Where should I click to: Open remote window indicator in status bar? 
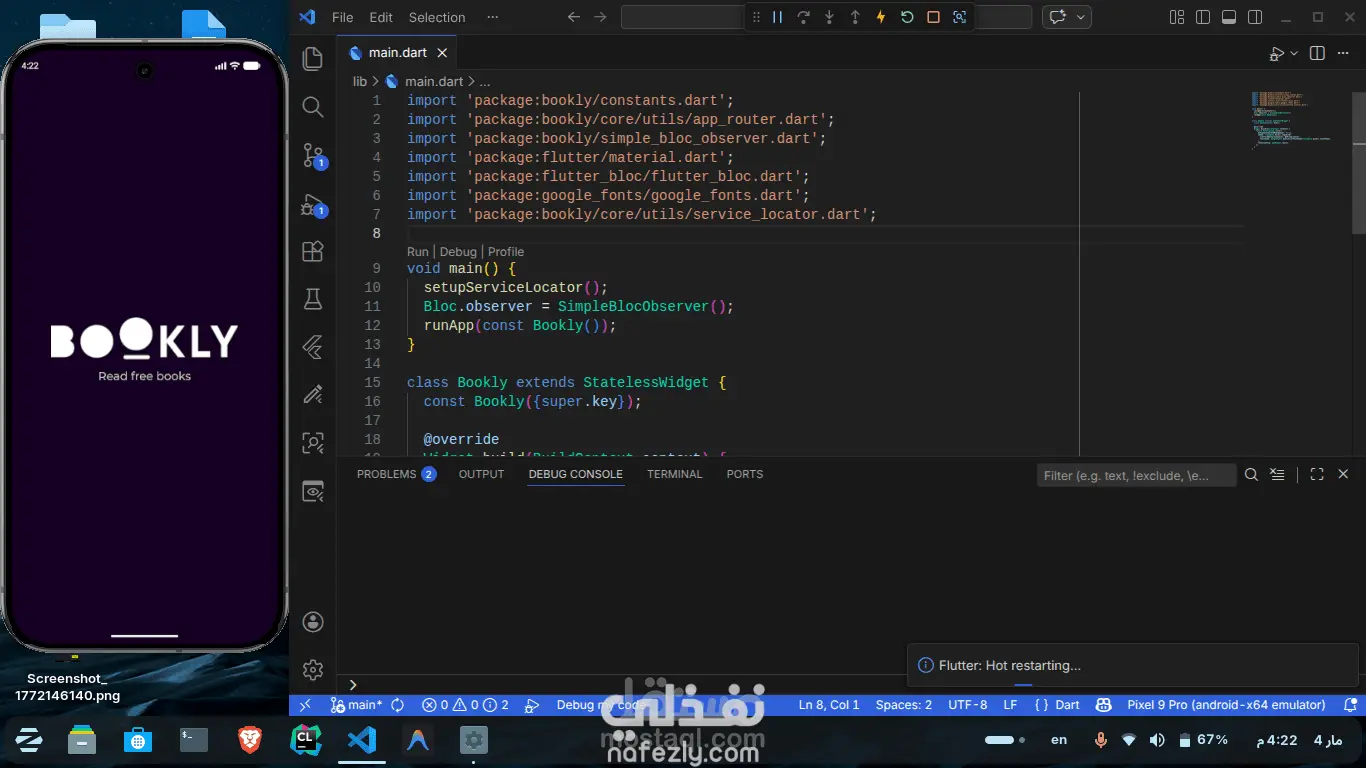(305, 705)
